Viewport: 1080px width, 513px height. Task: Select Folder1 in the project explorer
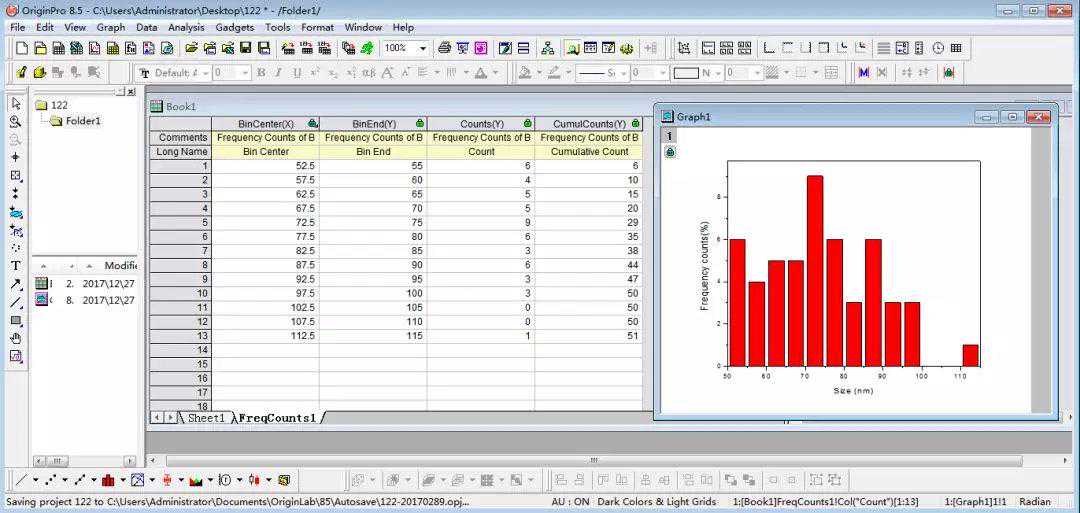coord(83,121)
